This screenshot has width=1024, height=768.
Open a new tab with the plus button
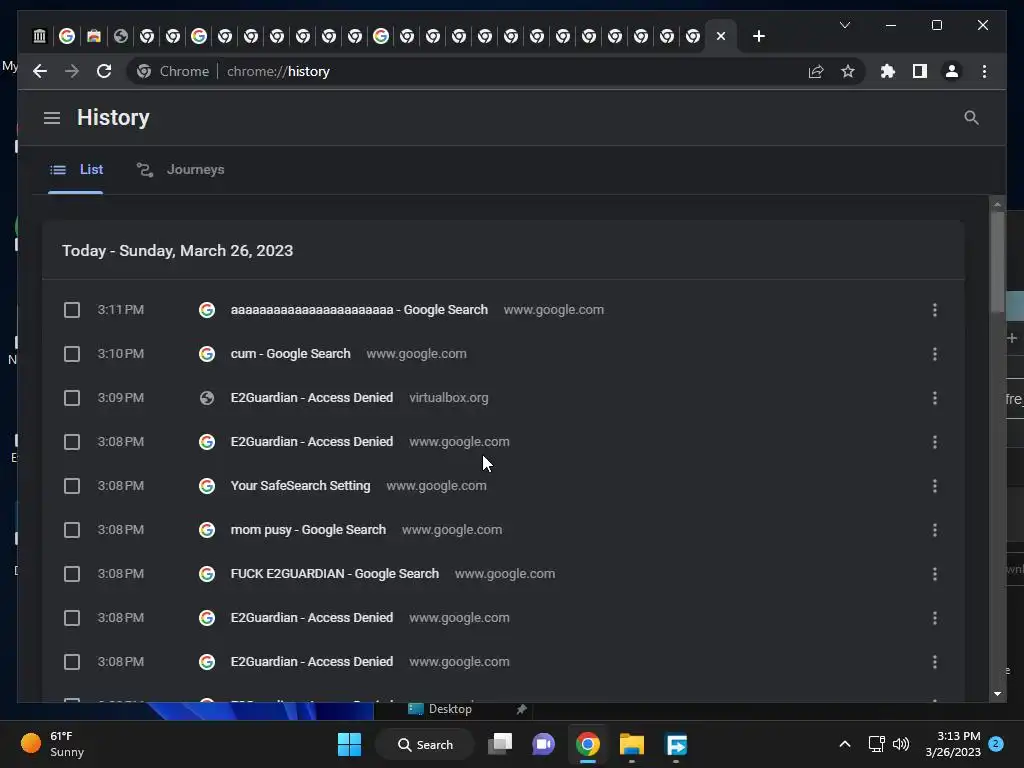click(x=758, y=36)
